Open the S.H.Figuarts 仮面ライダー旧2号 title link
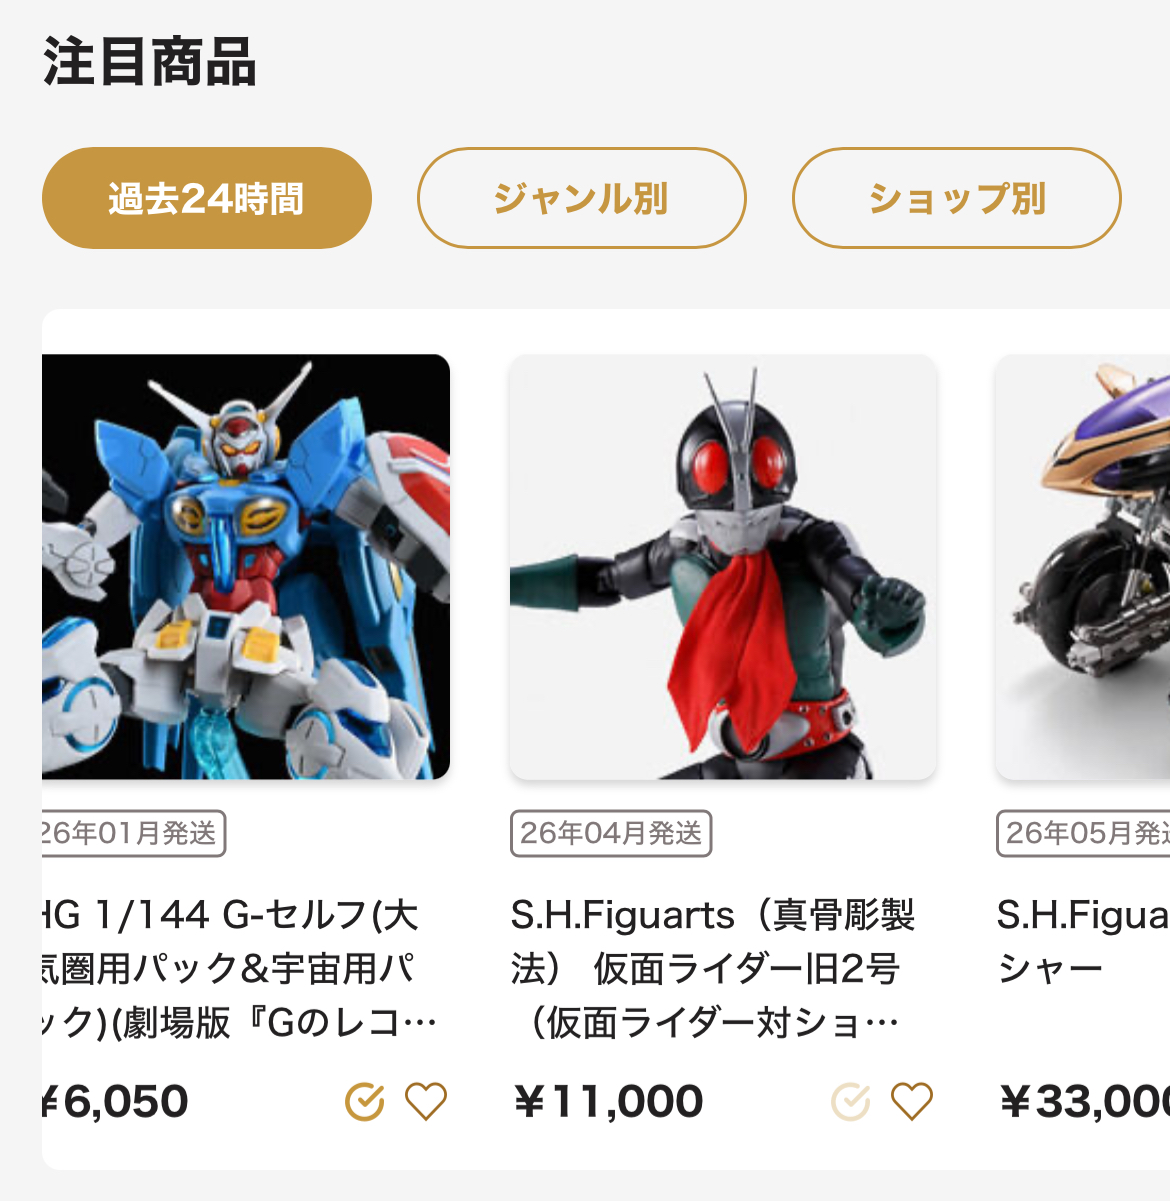 coord(712,969)
